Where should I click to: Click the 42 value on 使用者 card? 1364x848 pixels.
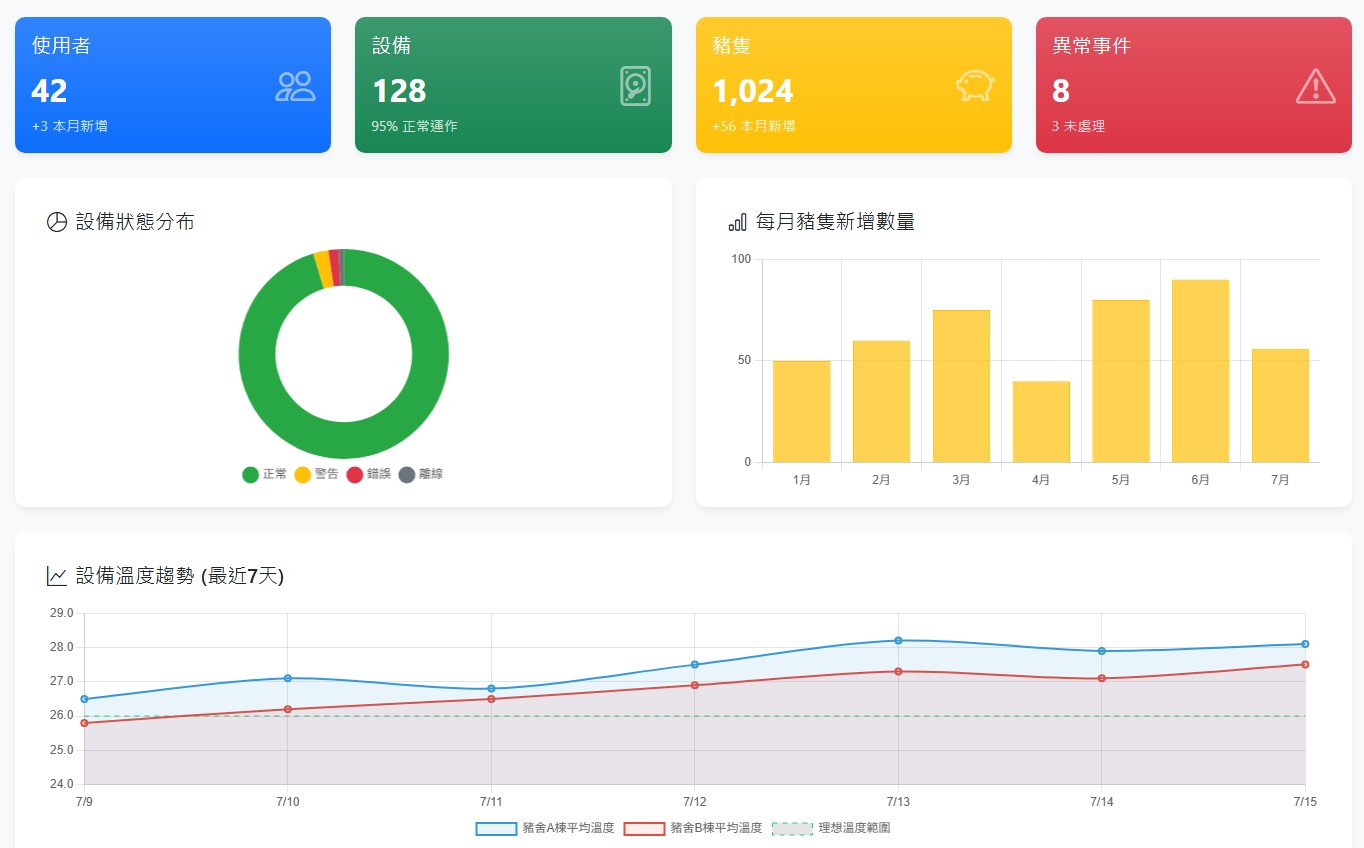pyautogui.click(x=49, y=91)
